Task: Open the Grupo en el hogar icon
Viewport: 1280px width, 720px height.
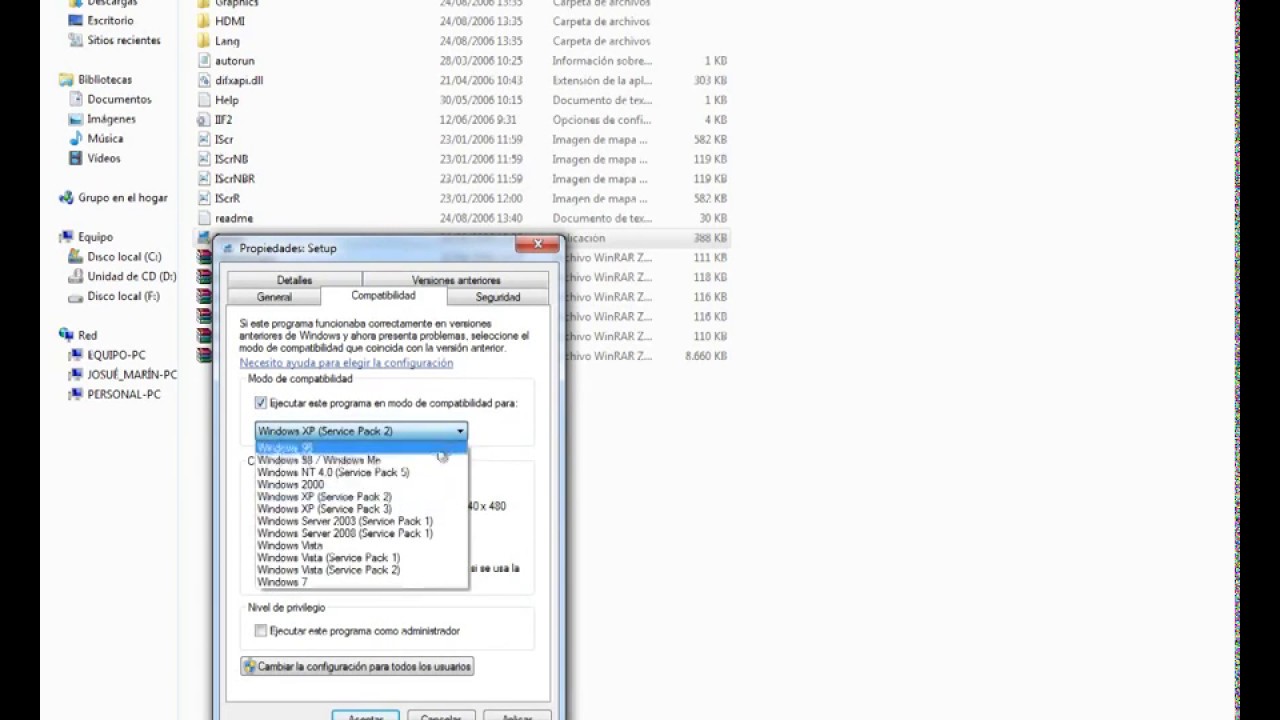Action: [66, 198]
